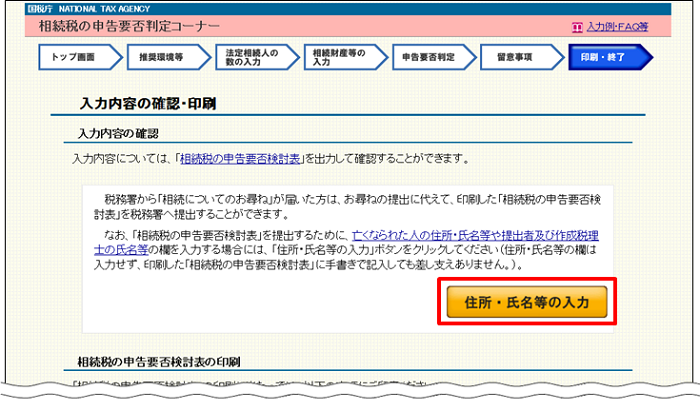Jump to 法定相続人の数の入力 step
The width and height of the screenshot is (700, 411).
point(247,58)
